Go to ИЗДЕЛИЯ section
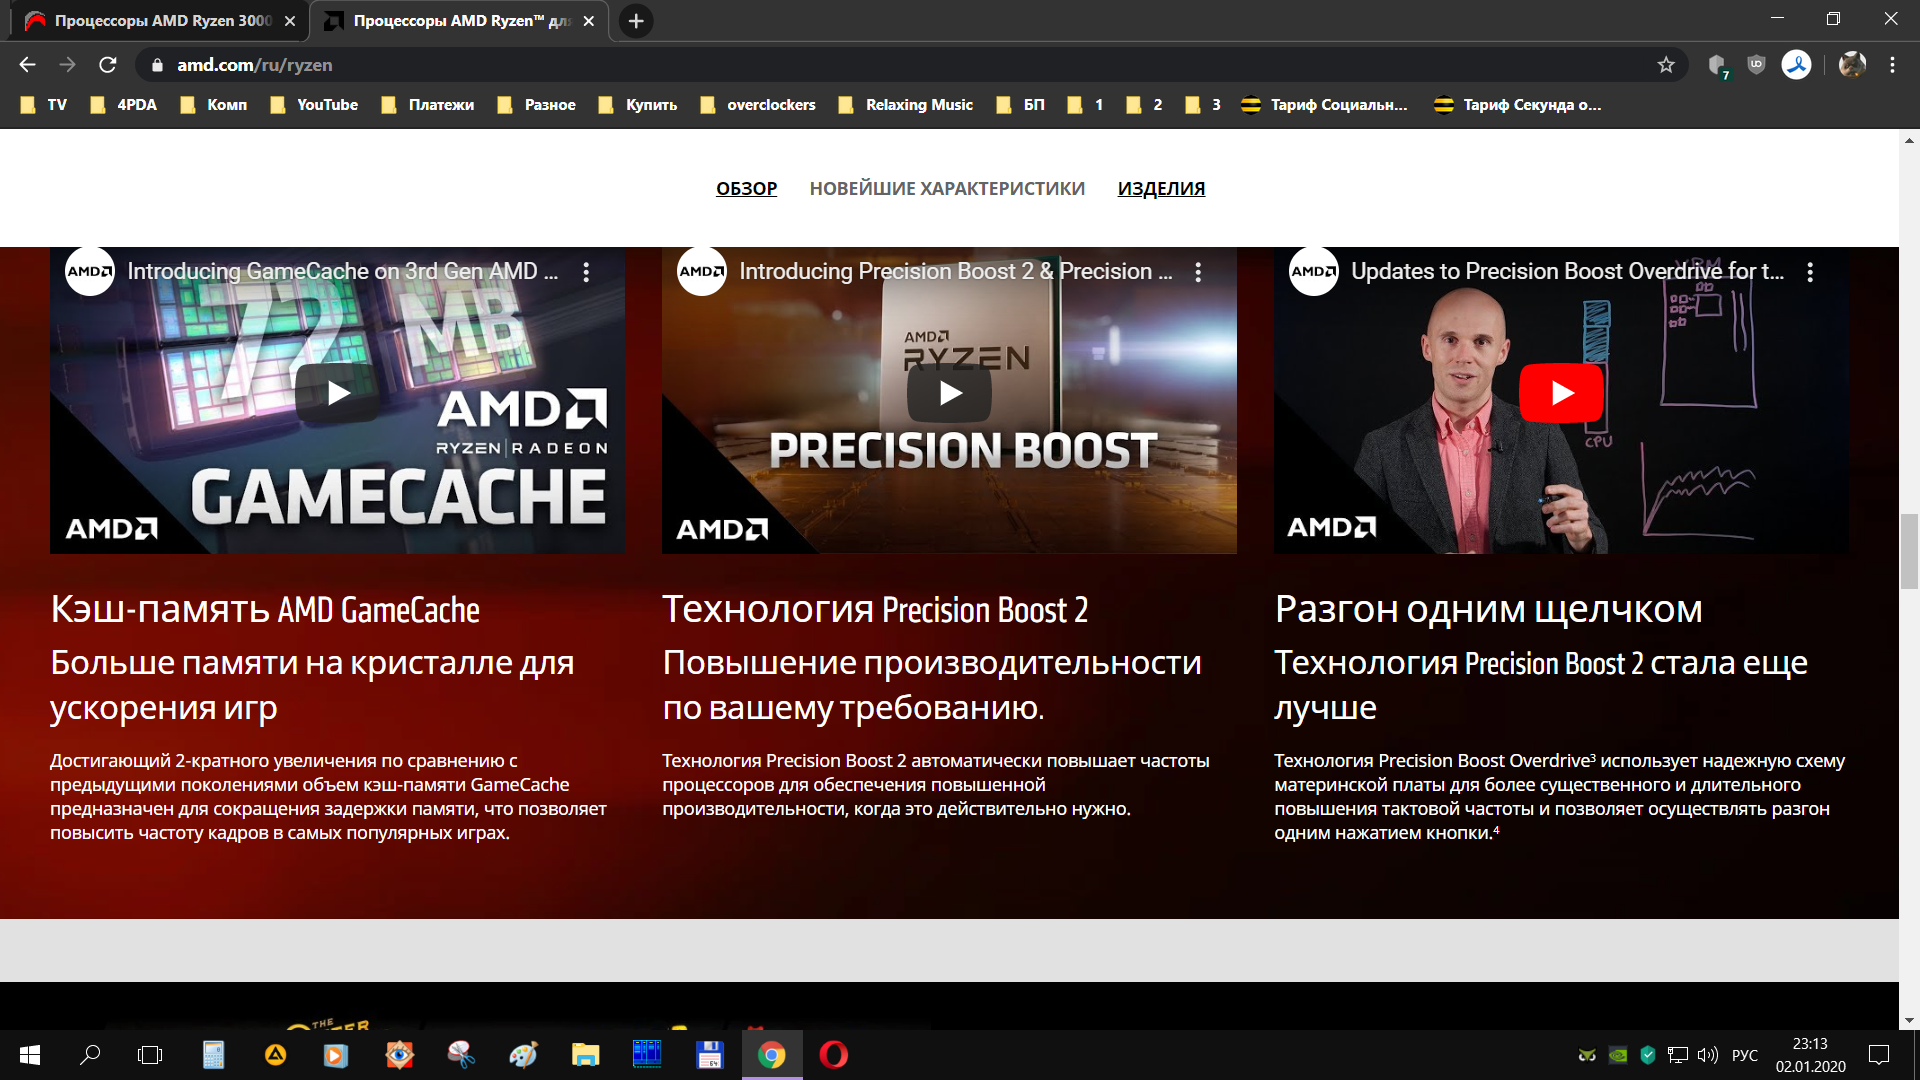Viewport: 1920px width, 1080px height. coord(1161,188)
